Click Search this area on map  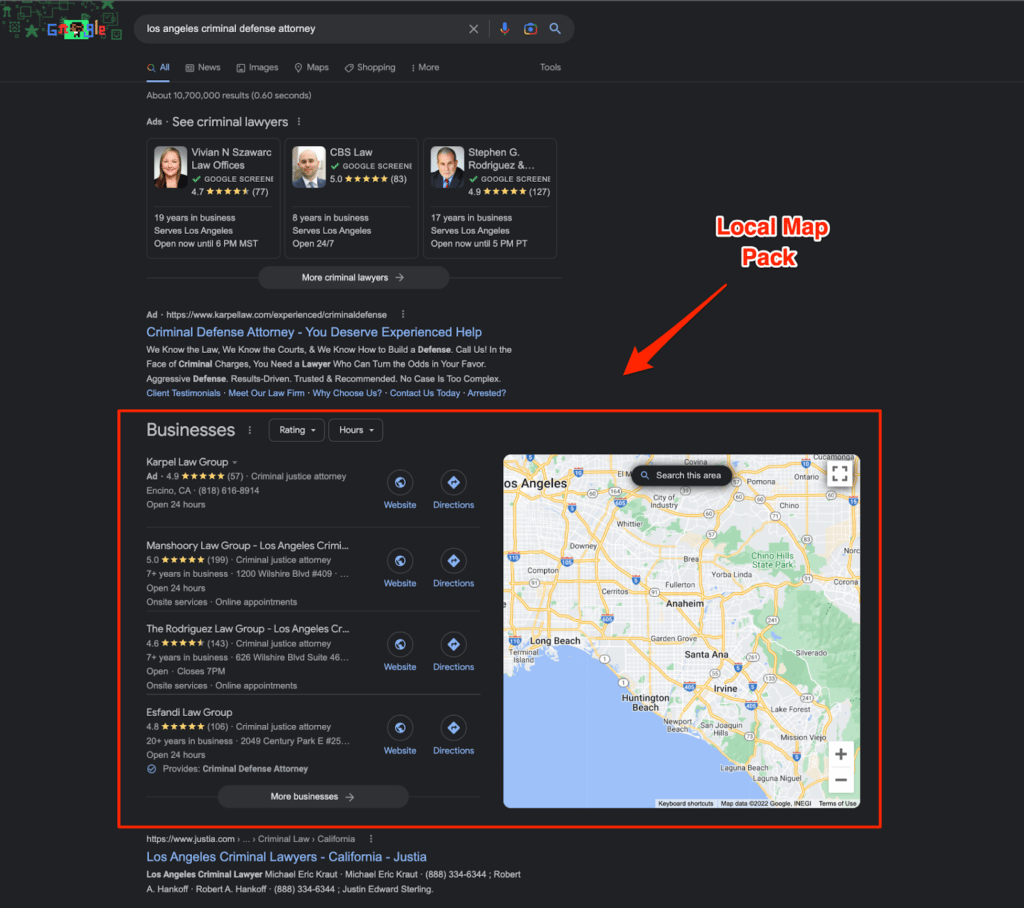(681, 475)
